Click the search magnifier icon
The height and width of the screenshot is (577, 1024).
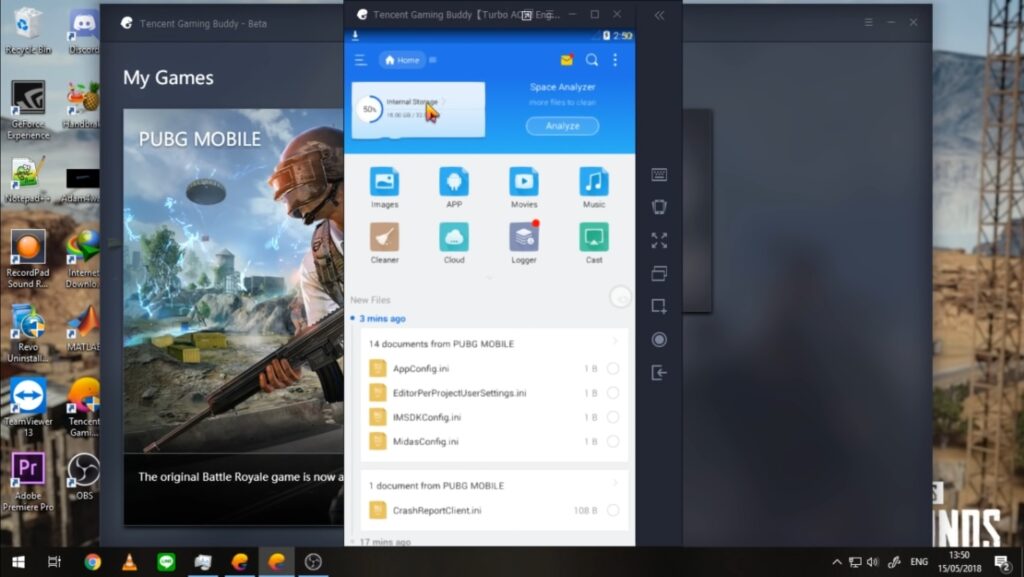click(x=592, y=60)
